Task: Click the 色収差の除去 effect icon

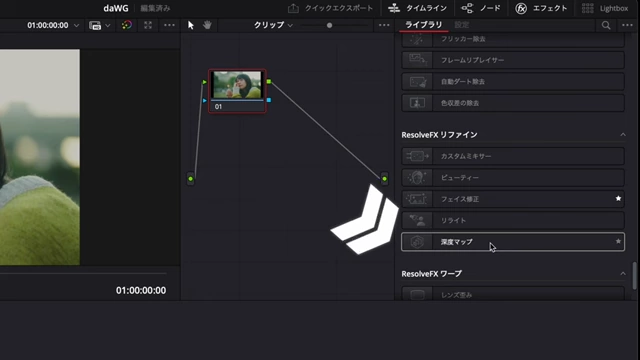Action: (x=417, y=103)
